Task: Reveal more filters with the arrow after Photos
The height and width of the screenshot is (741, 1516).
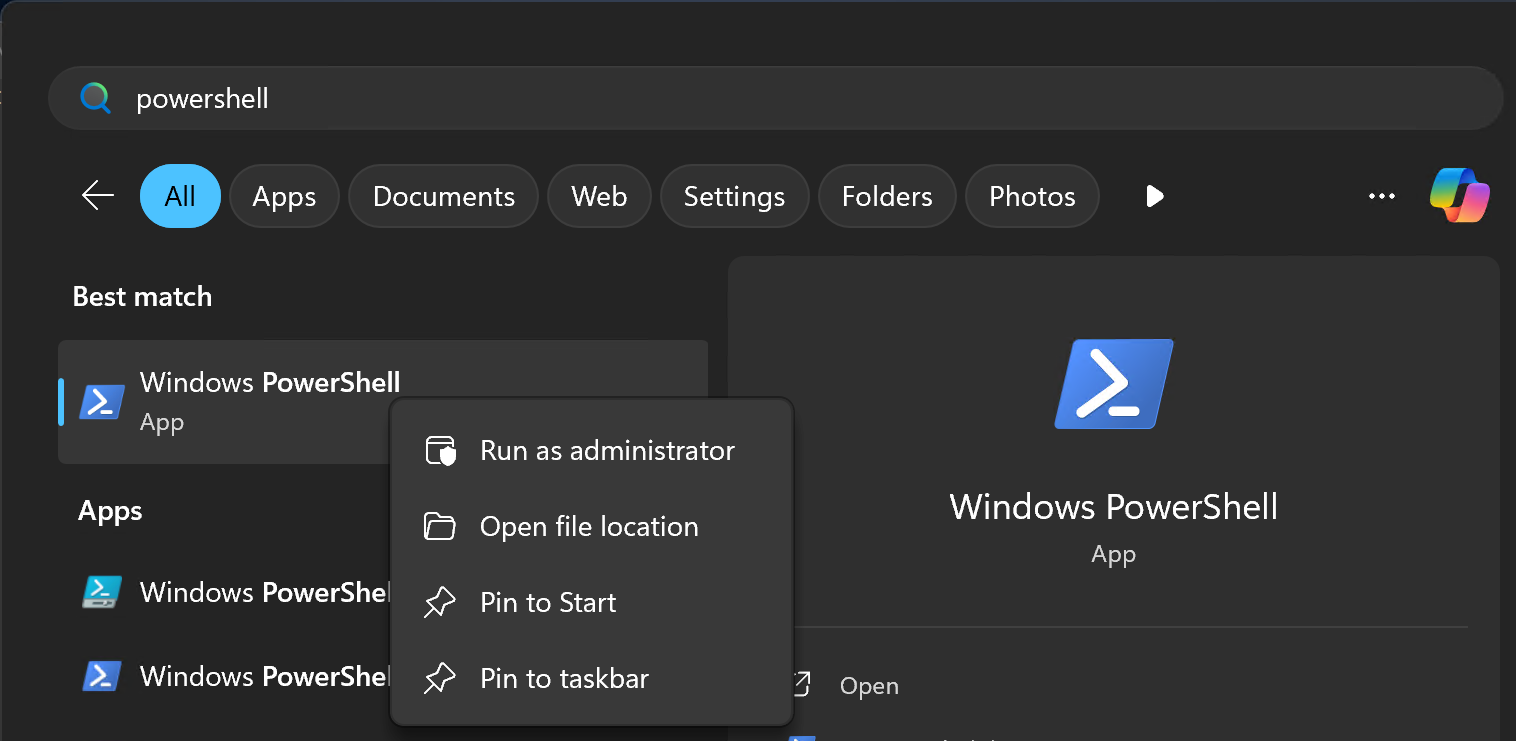Action: pyautogui.click(x=1155, y=196)
